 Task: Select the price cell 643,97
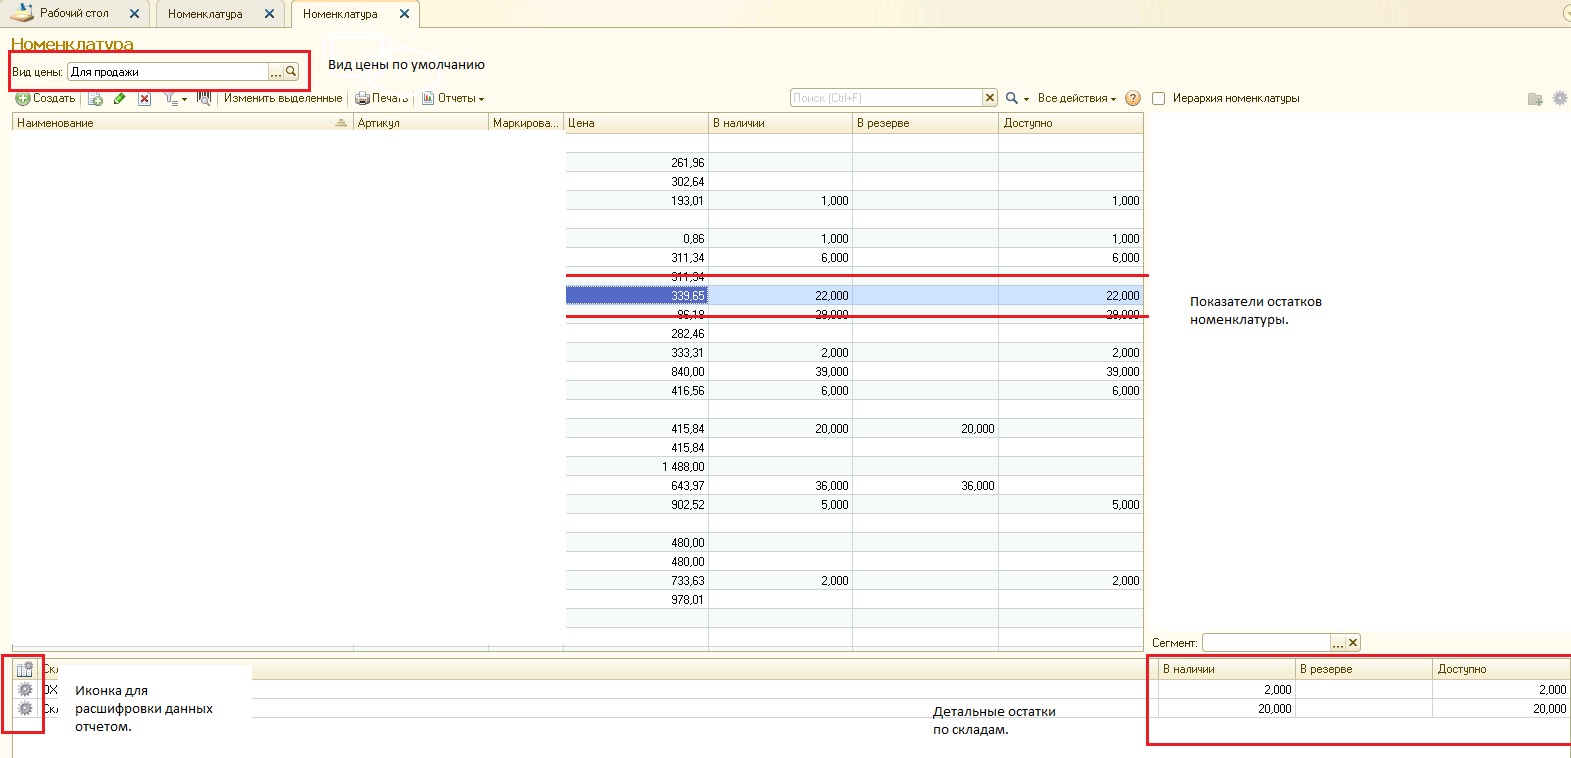point(637,485)
